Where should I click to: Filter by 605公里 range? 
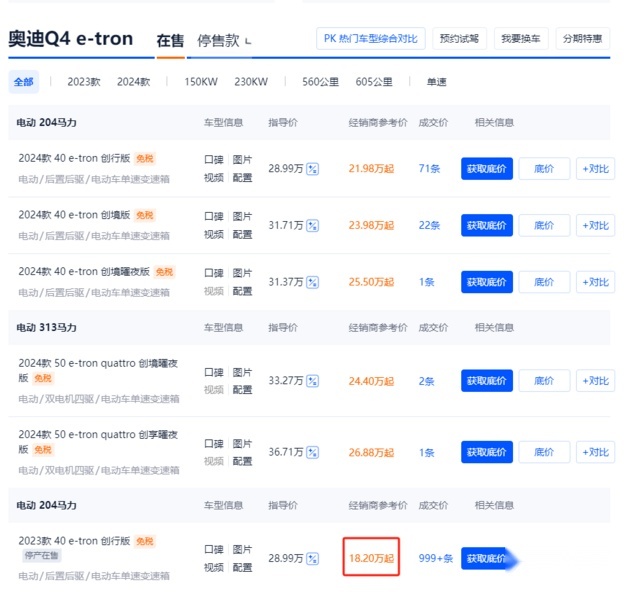click(374, 82)
